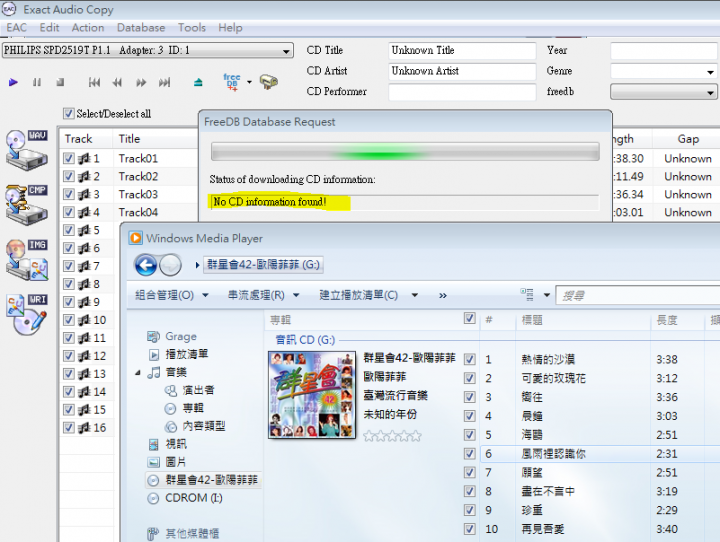The image size is (720, 542).
Task: Open the Help menu
Action: coord(230,28)
